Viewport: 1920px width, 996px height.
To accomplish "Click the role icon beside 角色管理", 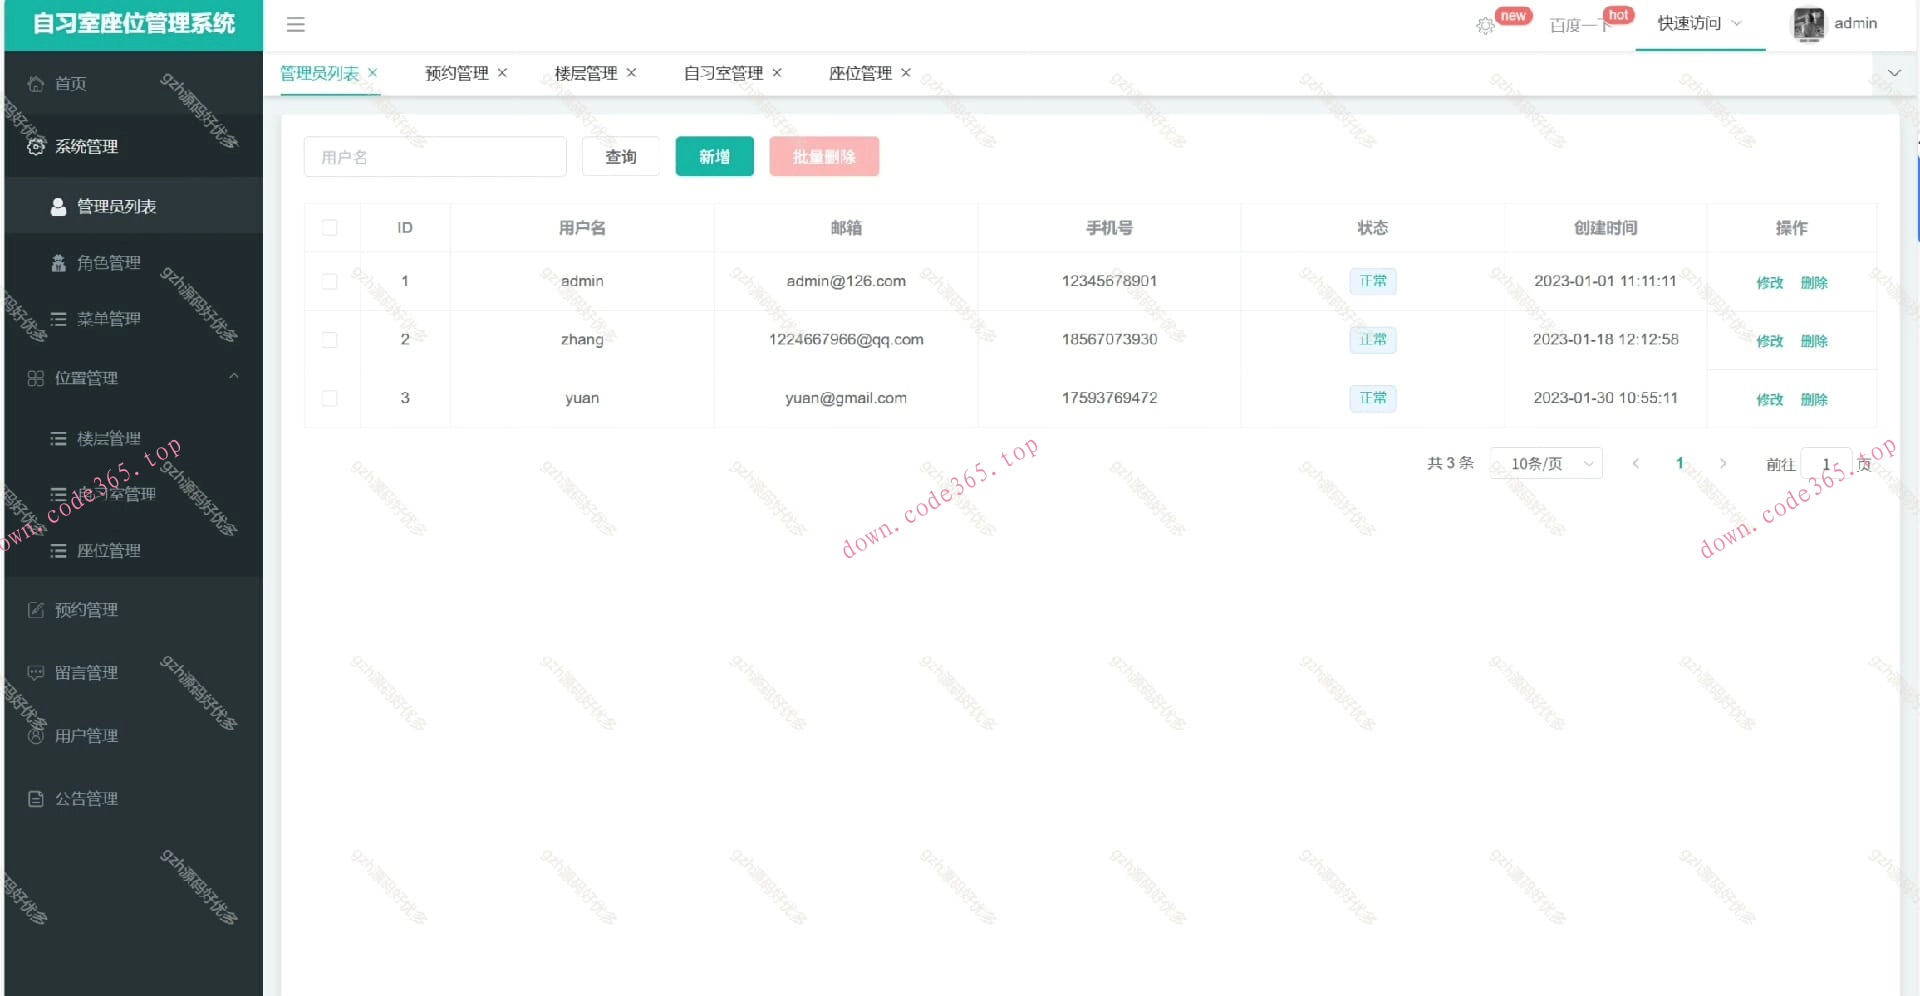I will point(58,263).
